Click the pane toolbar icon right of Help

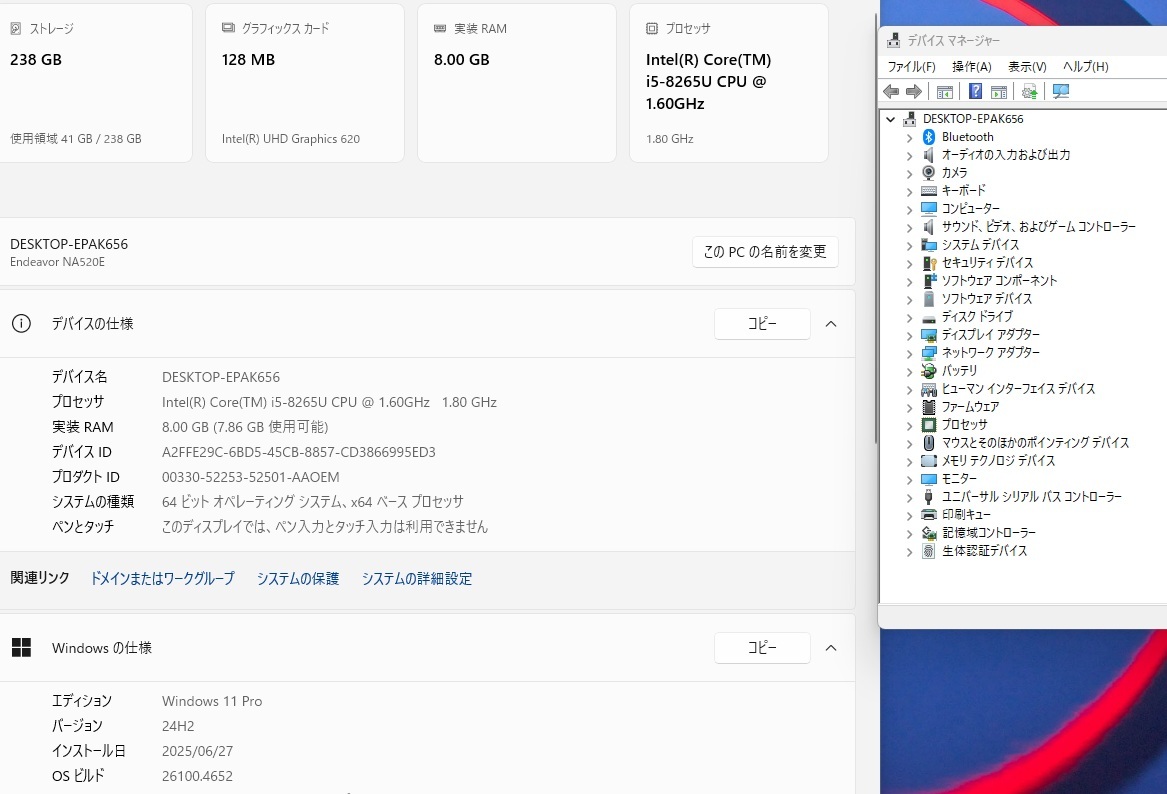tap(999, 92)
